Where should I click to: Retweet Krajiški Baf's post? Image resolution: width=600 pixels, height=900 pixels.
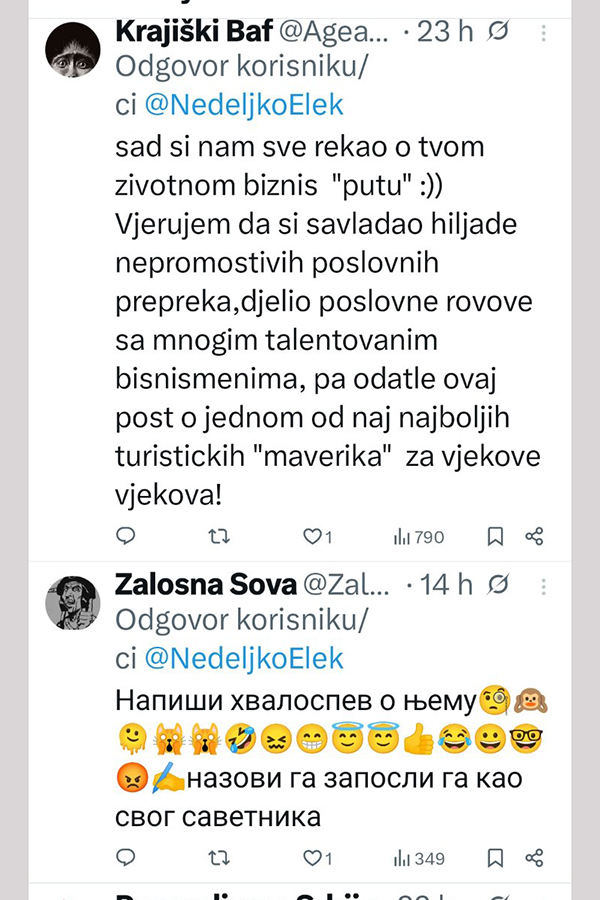pos(218,537)
